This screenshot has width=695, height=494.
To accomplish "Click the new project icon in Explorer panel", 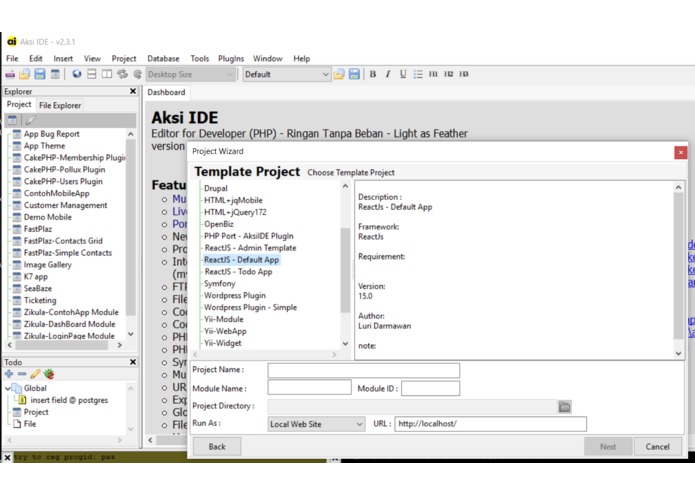I will click(12, 120).
